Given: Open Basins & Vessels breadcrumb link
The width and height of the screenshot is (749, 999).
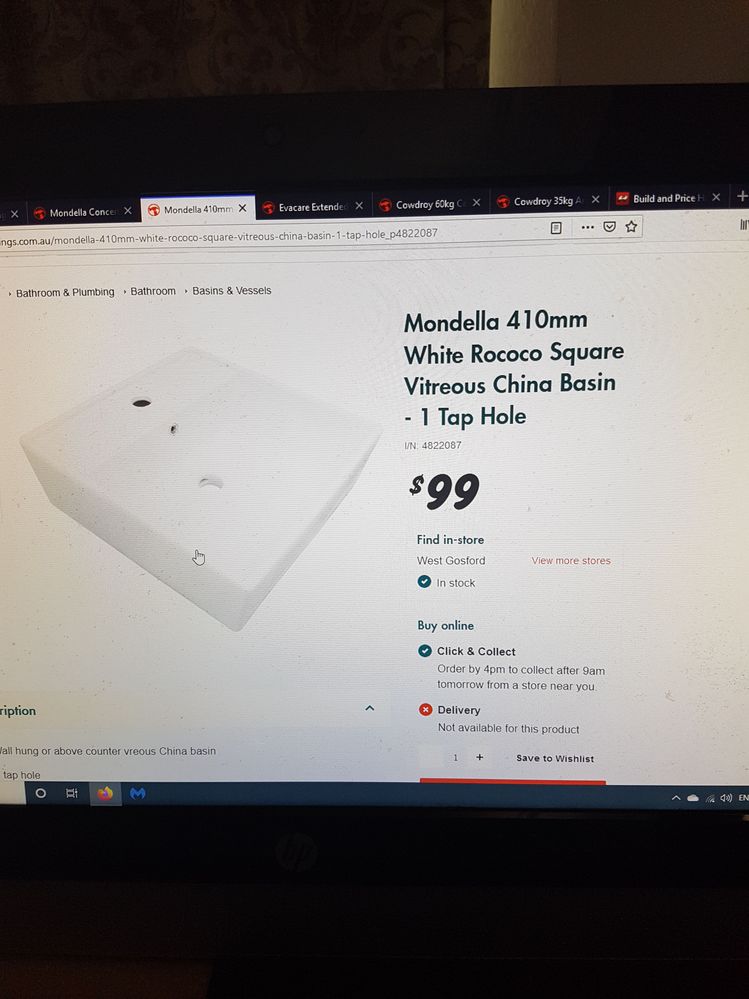Looking at the screenshot, I should [232, 291].
